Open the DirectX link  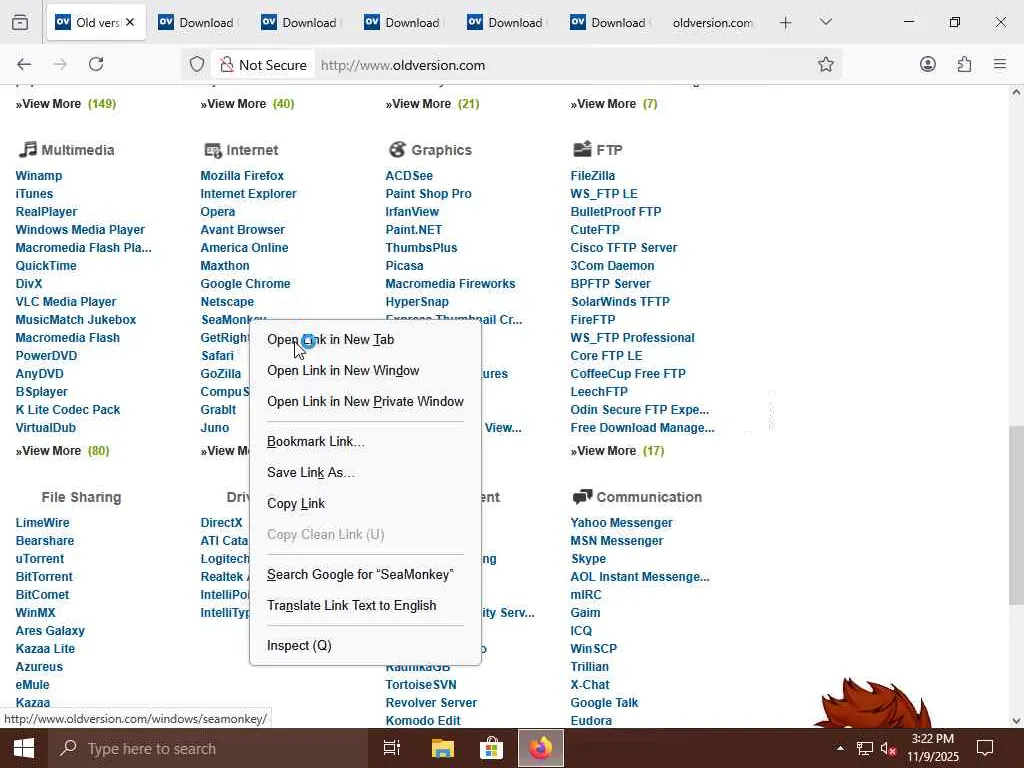click(x=221, y=522)
